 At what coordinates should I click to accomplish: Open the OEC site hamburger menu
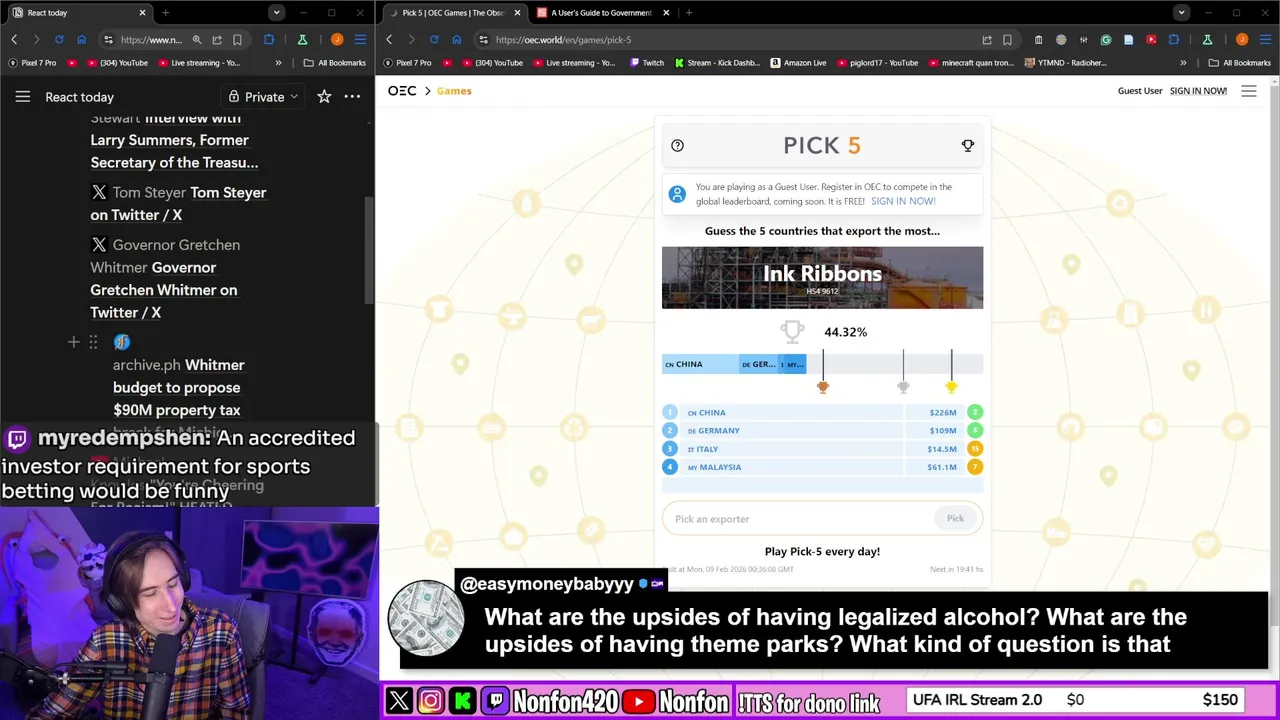click(x=1248, y=91)
